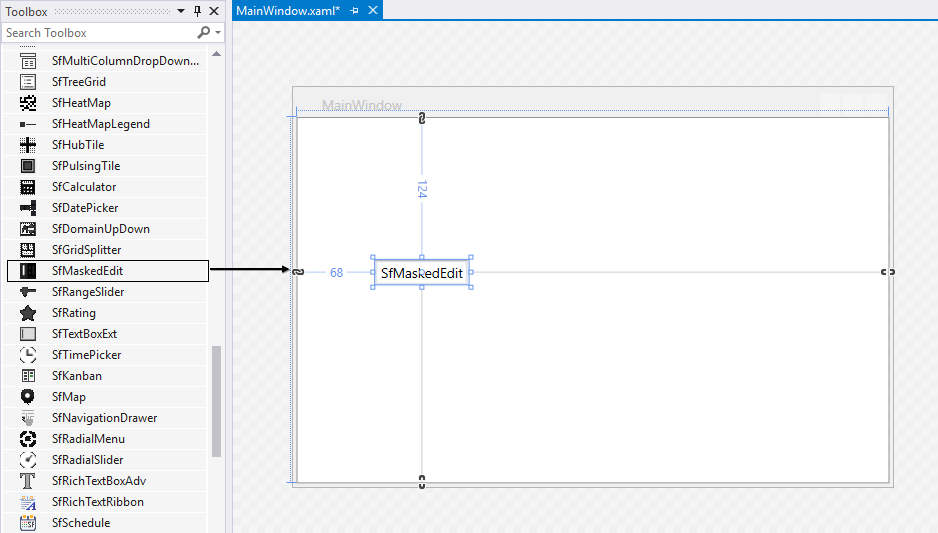Choose the SfHeatMapLegend icon
The width and height of the screenshot is (938, 533).
28,124
